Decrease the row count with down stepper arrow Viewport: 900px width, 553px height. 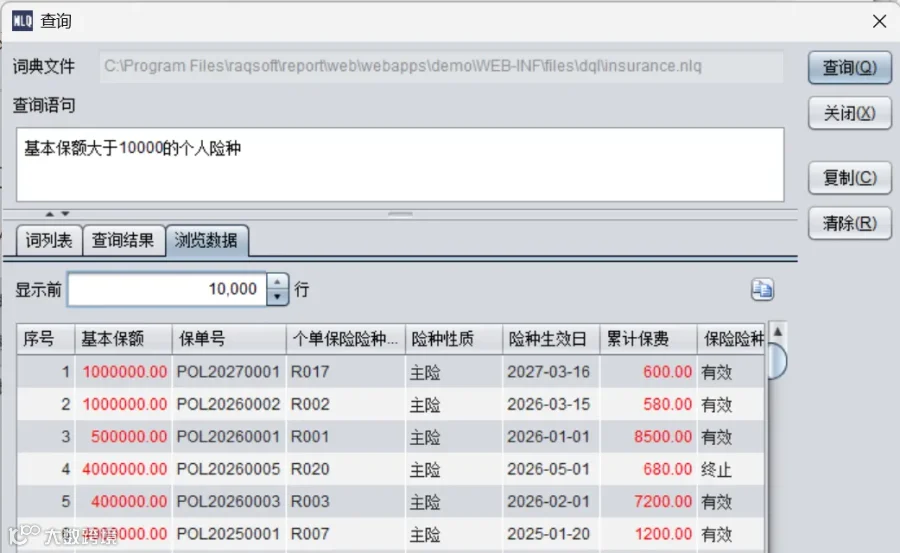[x=277, y=297]
